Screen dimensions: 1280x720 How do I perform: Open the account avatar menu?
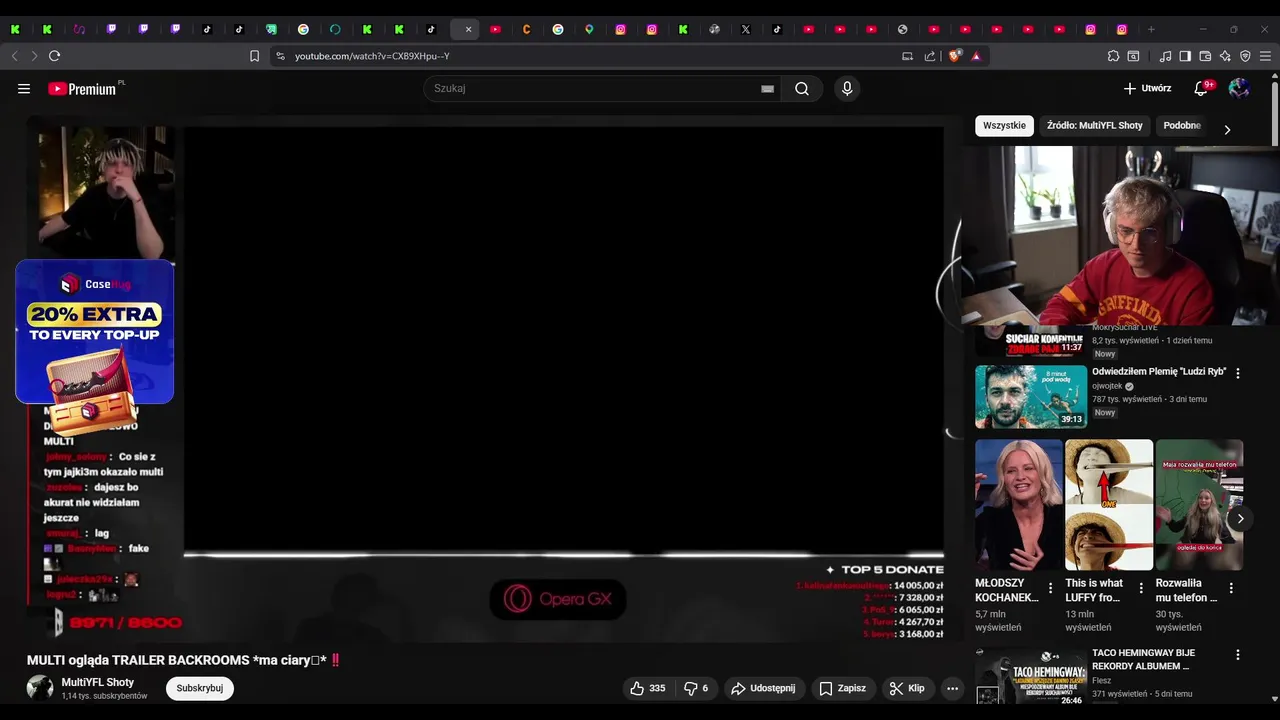[1239, 89]
